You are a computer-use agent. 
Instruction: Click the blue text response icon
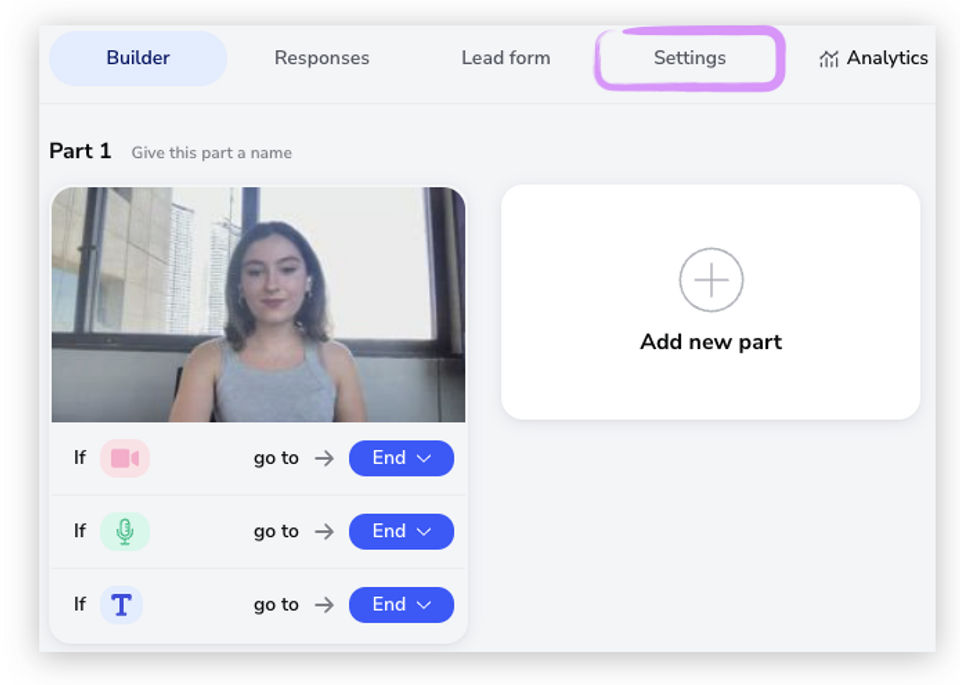tap(121, 605)
